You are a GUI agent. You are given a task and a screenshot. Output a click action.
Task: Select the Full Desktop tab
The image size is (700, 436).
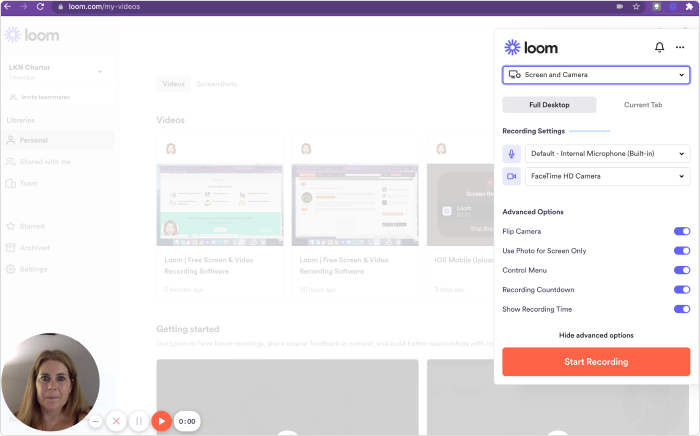tap(549, 105)
